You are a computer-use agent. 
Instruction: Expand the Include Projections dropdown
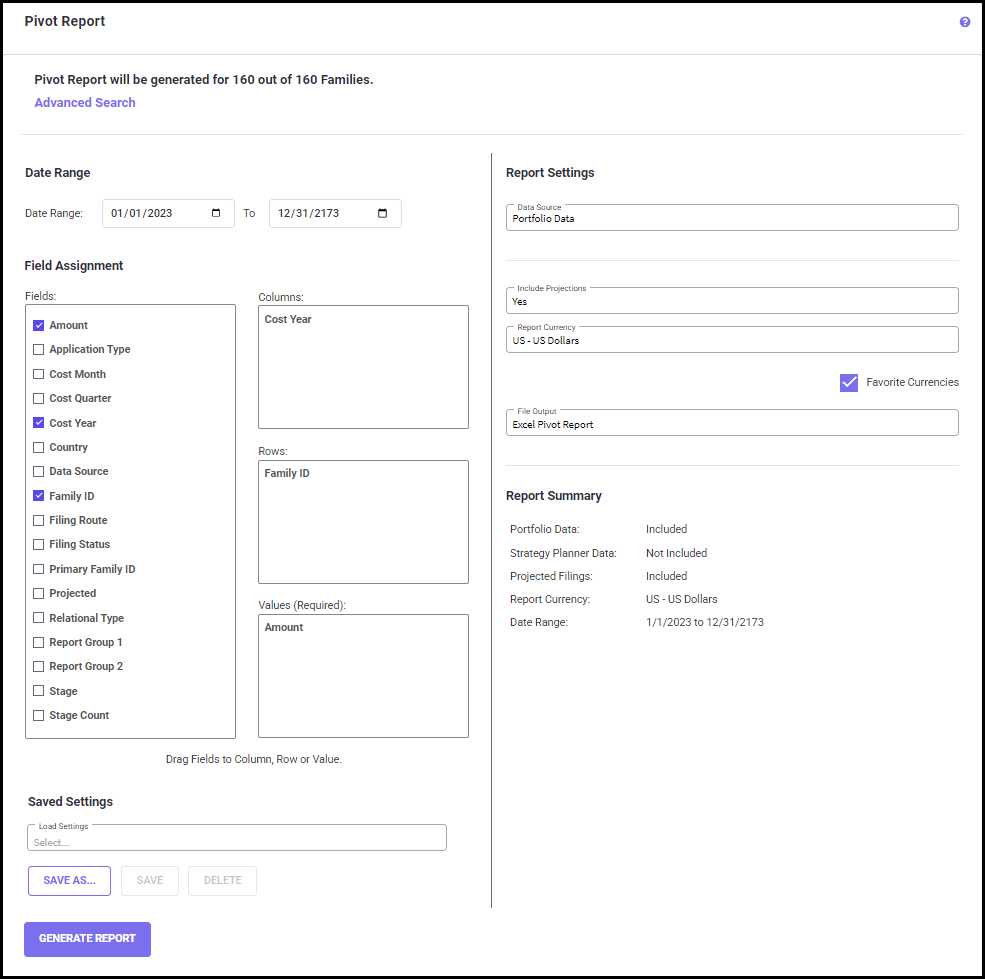pyautogui.click(x=732, y=301)
